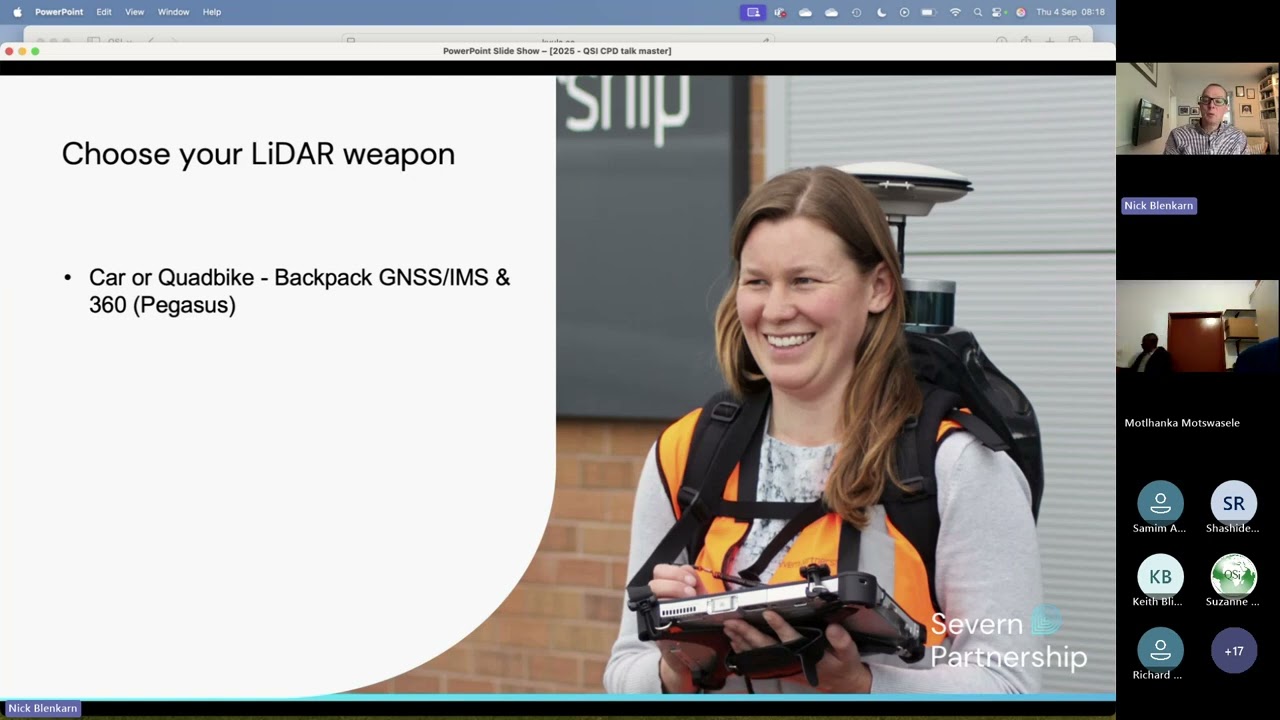Select Motlhanka Motswasele's video tile
This screenshot has height=720, width=1280.
coord(1197,326)
